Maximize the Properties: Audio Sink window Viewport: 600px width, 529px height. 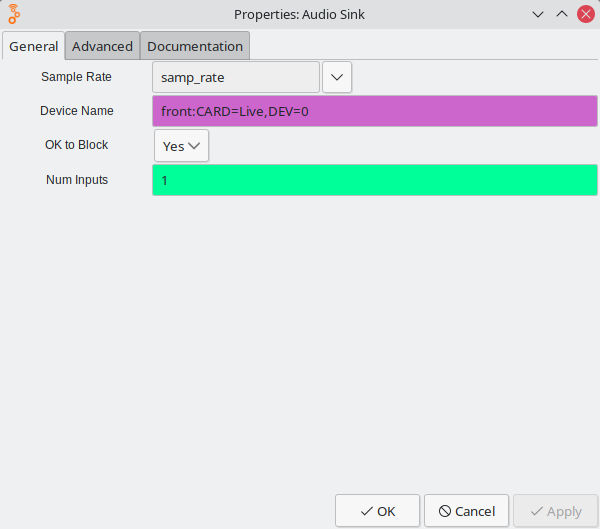click(562, 14)
